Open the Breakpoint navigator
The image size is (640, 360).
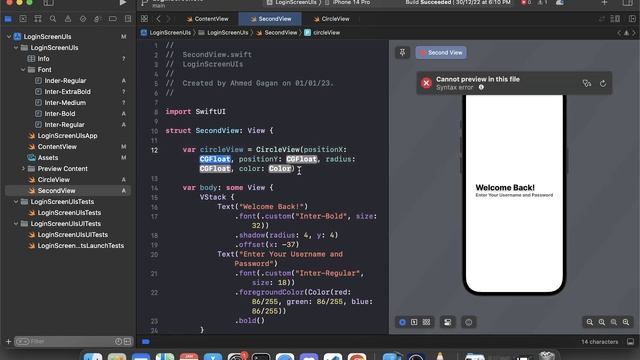tap(113, 19)
